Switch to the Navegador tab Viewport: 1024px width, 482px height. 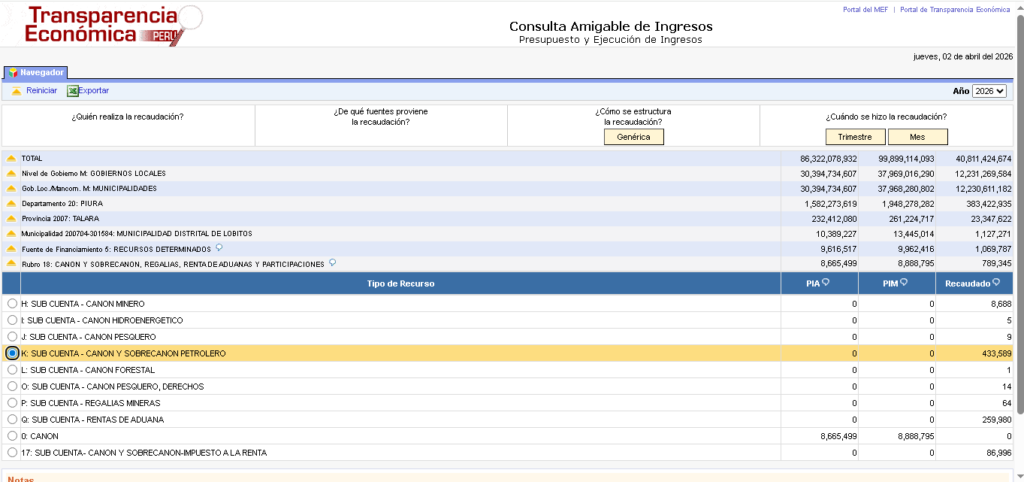(36, 72)
